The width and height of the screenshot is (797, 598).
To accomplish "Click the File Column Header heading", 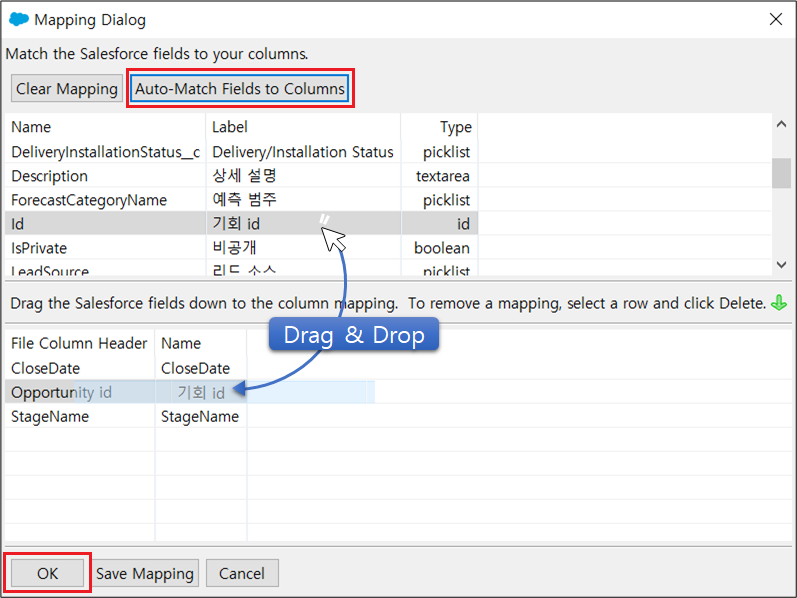I will click(79, 343).
